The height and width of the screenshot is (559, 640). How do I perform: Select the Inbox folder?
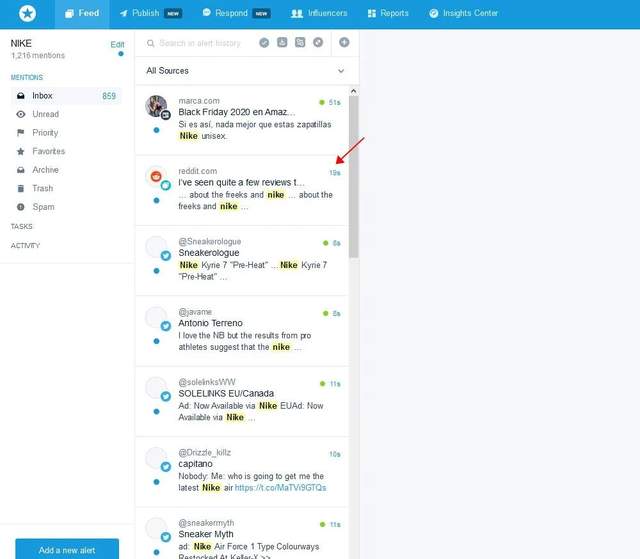66,96
